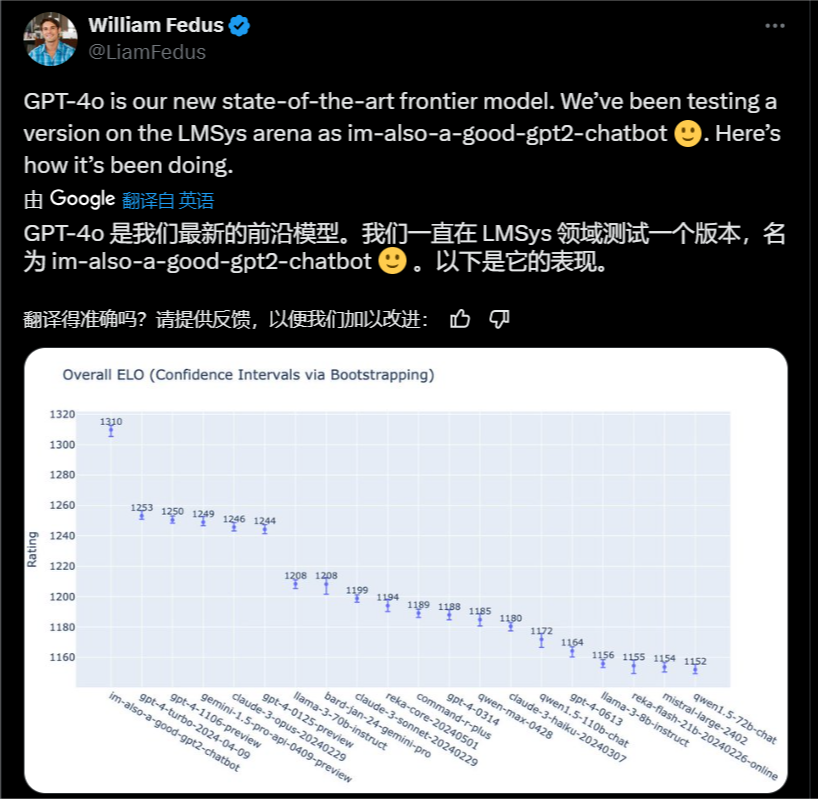Click the "翻译自 英语" translation link
This screenshot has width=819, height=799.
tap(167, 200)
